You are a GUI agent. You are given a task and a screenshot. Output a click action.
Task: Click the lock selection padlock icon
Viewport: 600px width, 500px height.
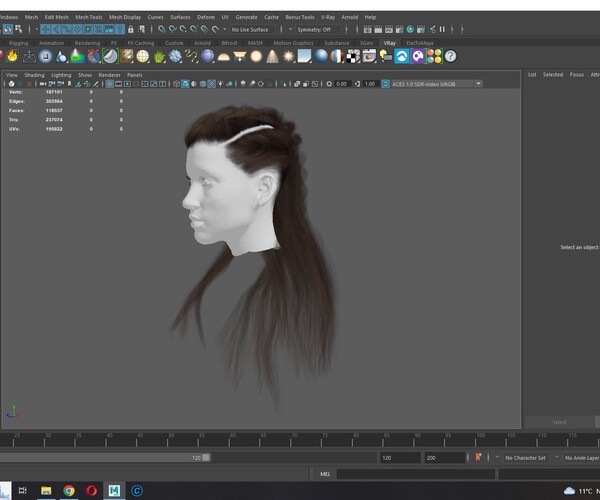131,29
